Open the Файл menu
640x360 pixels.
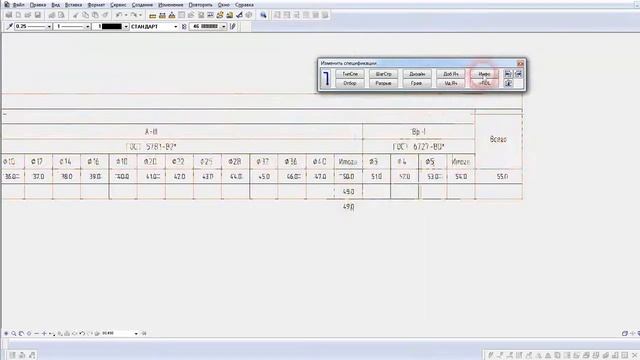click(18, 5)
